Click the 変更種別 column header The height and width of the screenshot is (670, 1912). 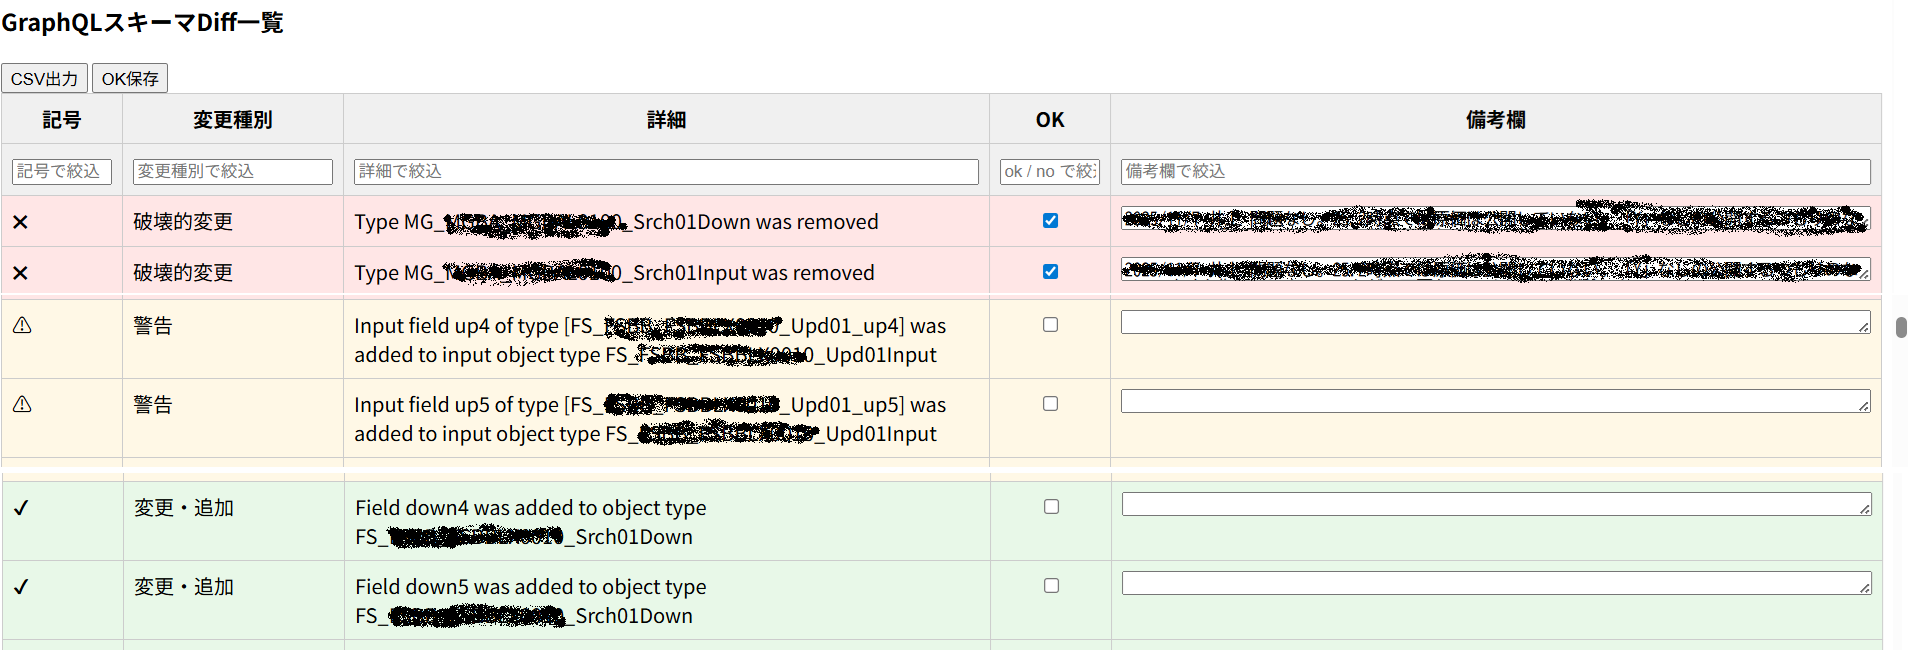[x=233, y=120]
